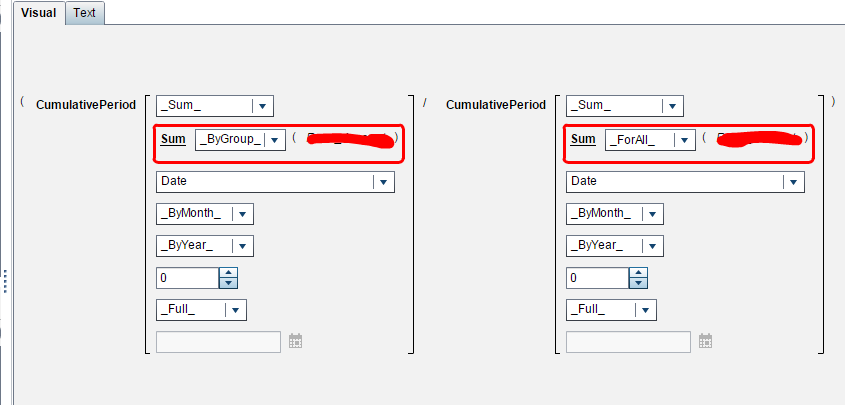Click the left underlined Sum operator

(x=173, y=139)
